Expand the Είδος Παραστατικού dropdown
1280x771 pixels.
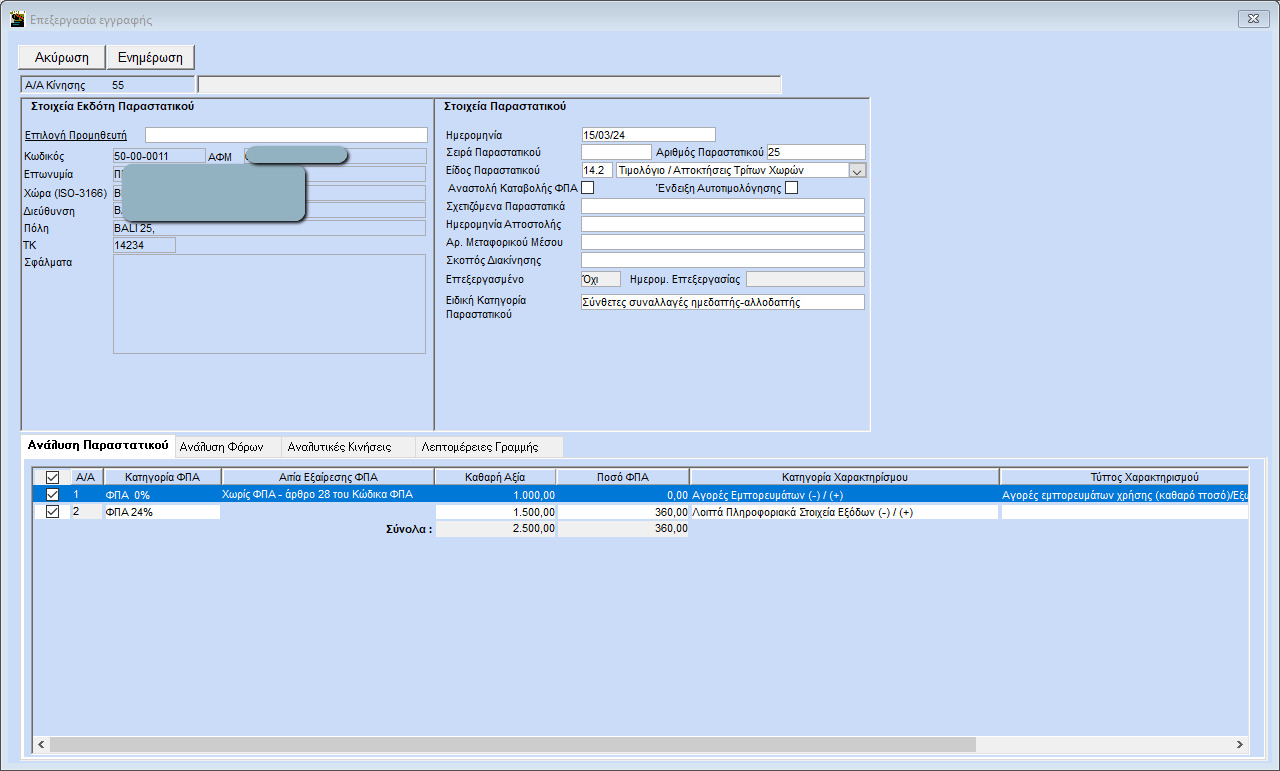click(856, 170)
